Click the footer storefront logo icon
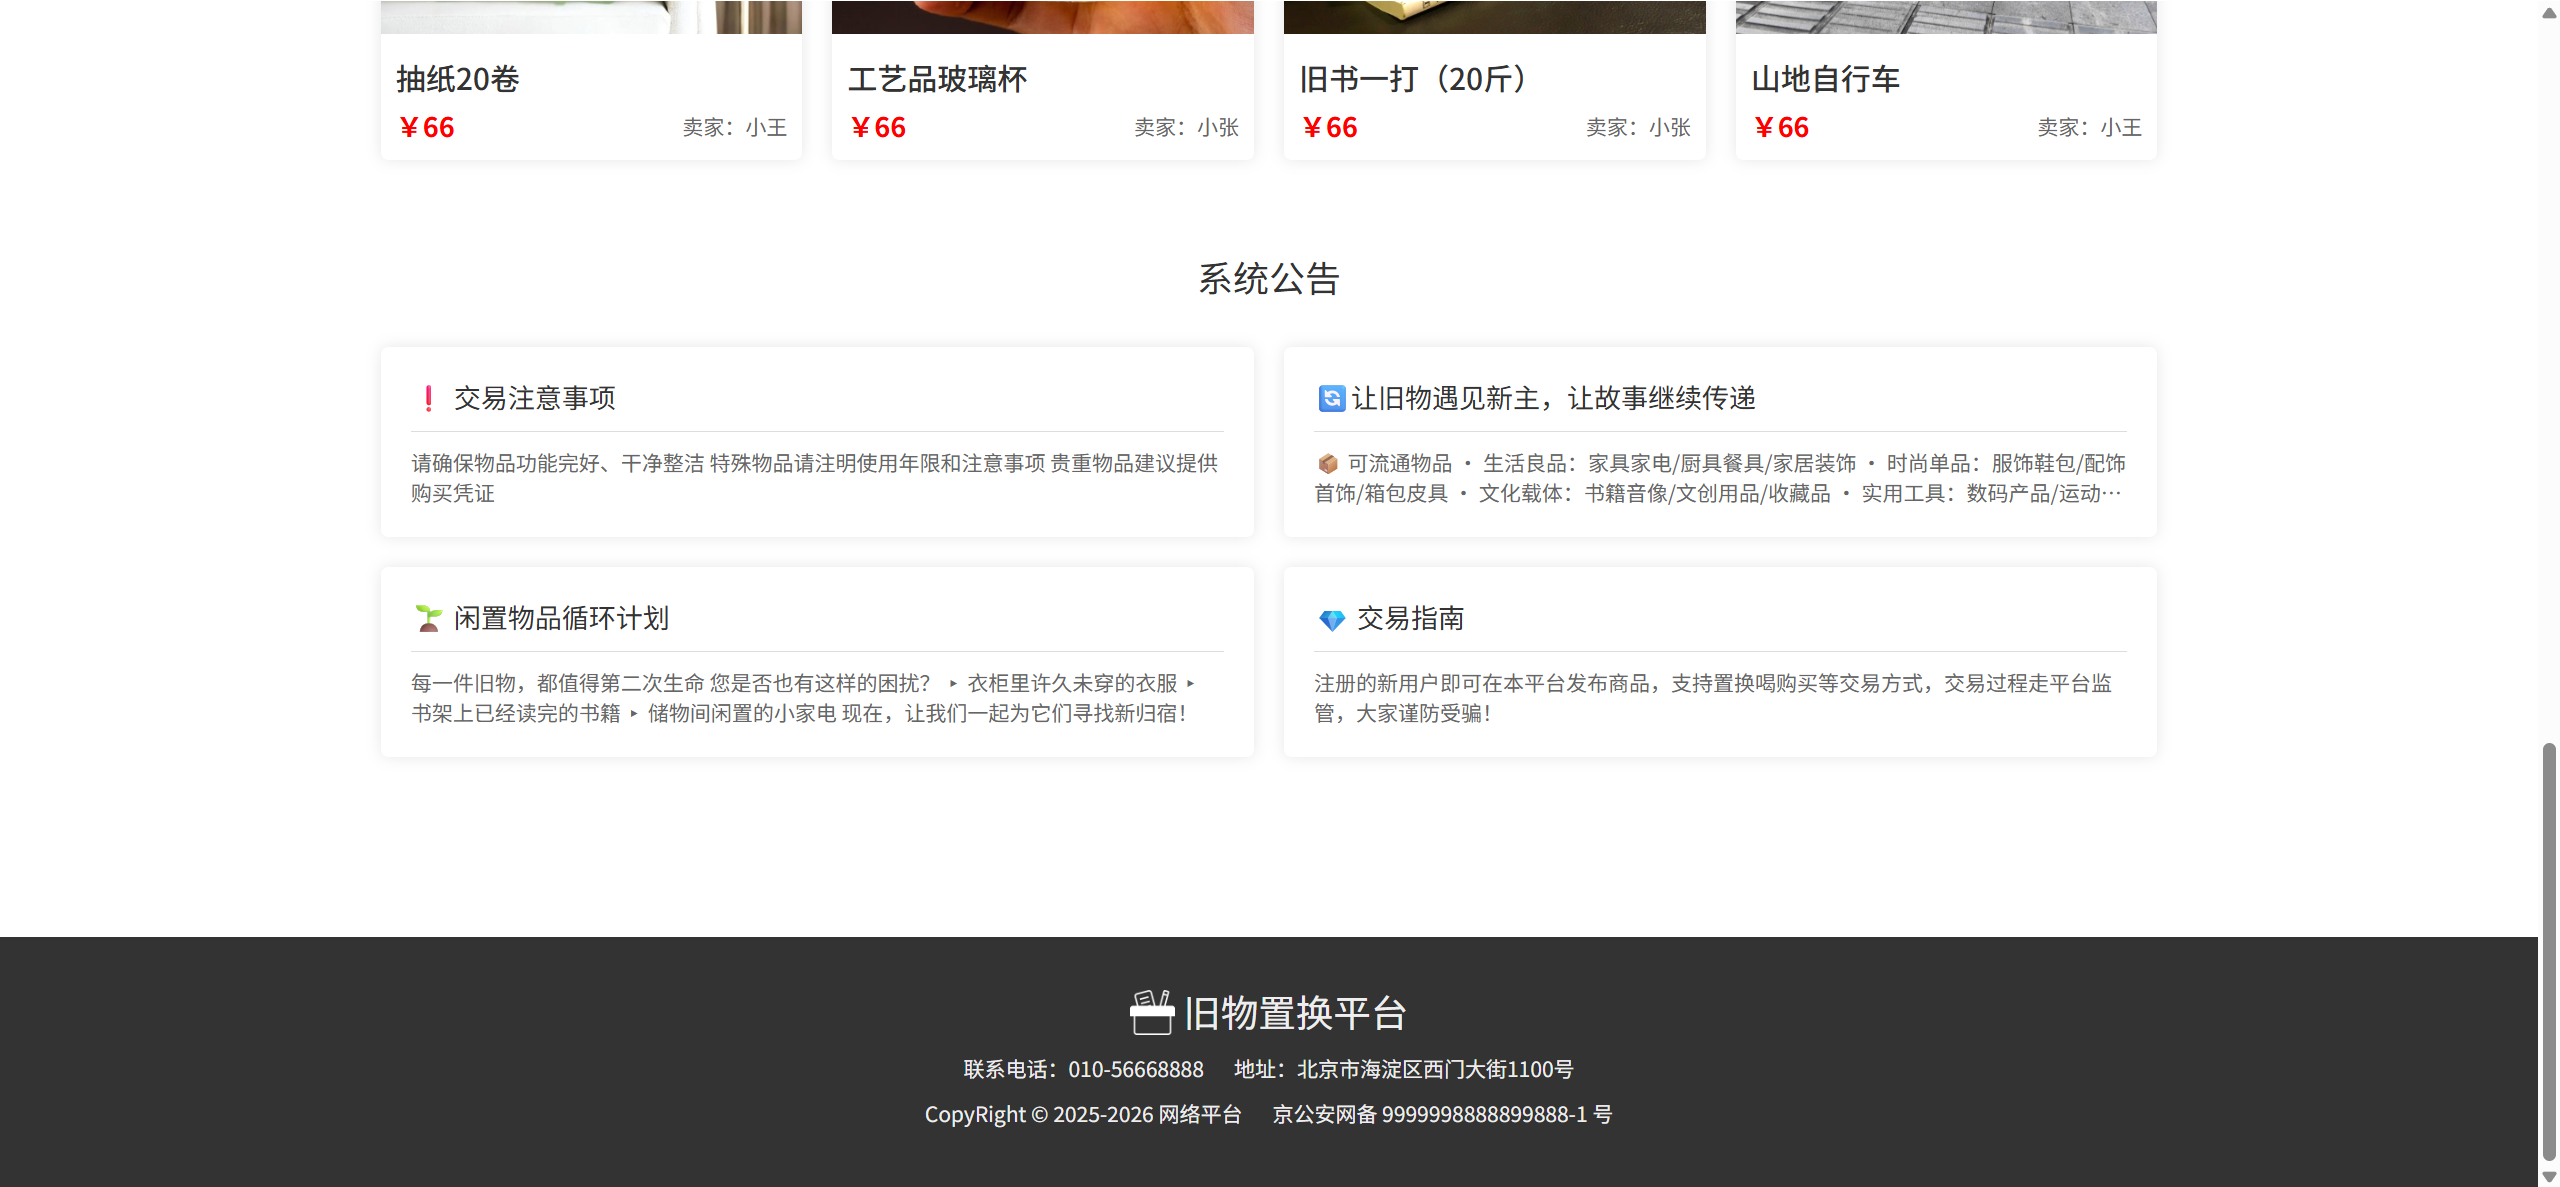 pos(1152,1012)
